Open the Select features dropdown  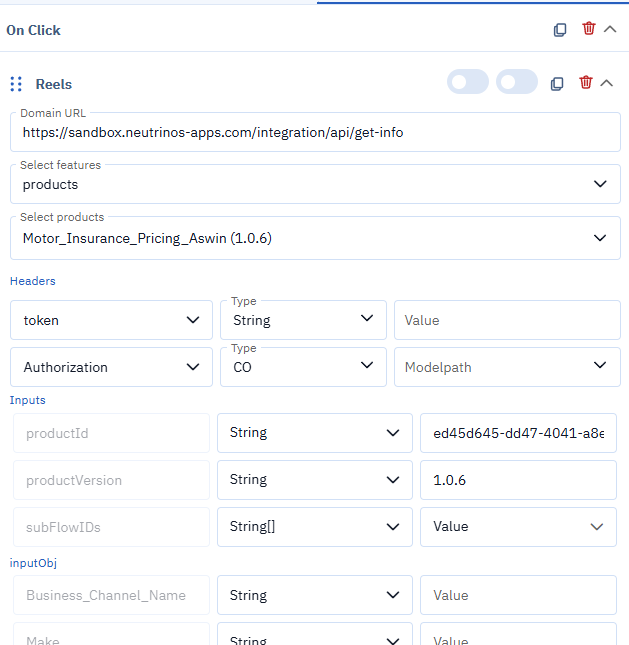click(315, 184)
